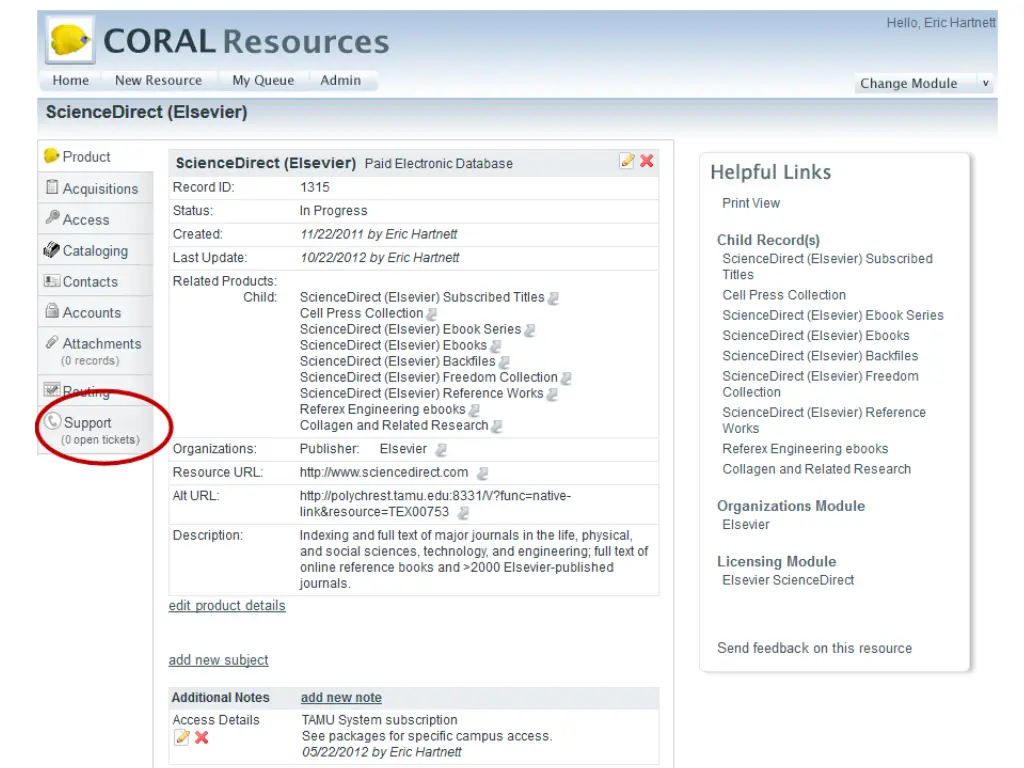This screenshot has width=1024, height=768.
Task: Click the edit product details link
Action: pyautogui.click(x=227, y=606)
